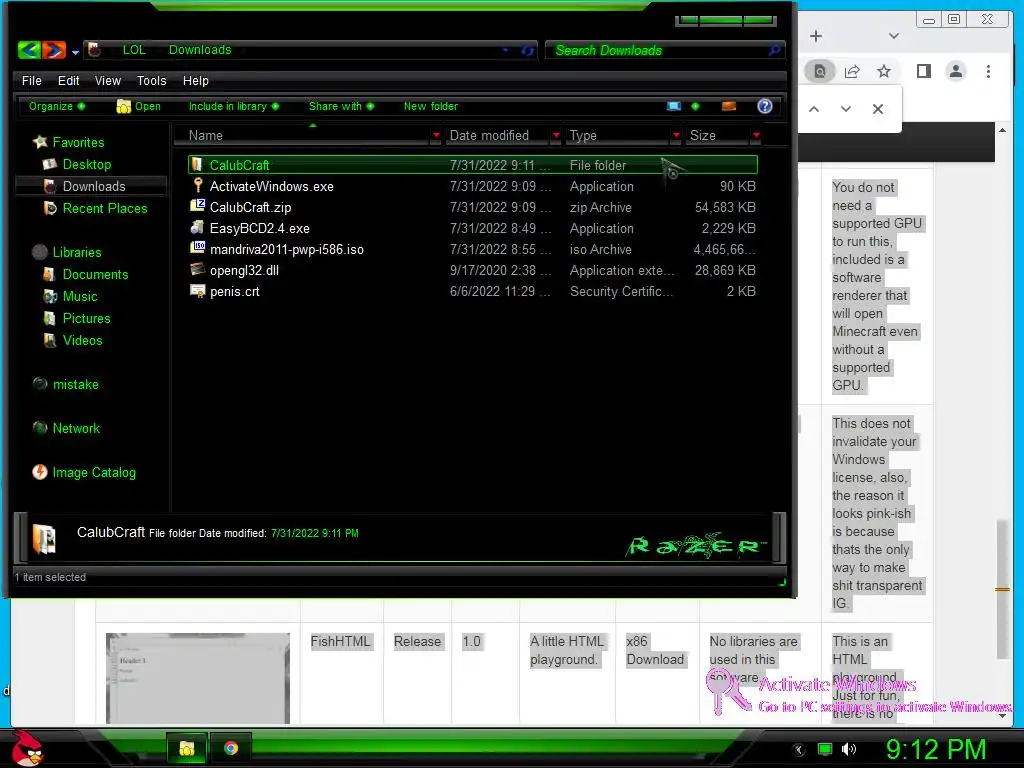
Task: Select the penis.crt certificate icon
Action: coord(197,291)
